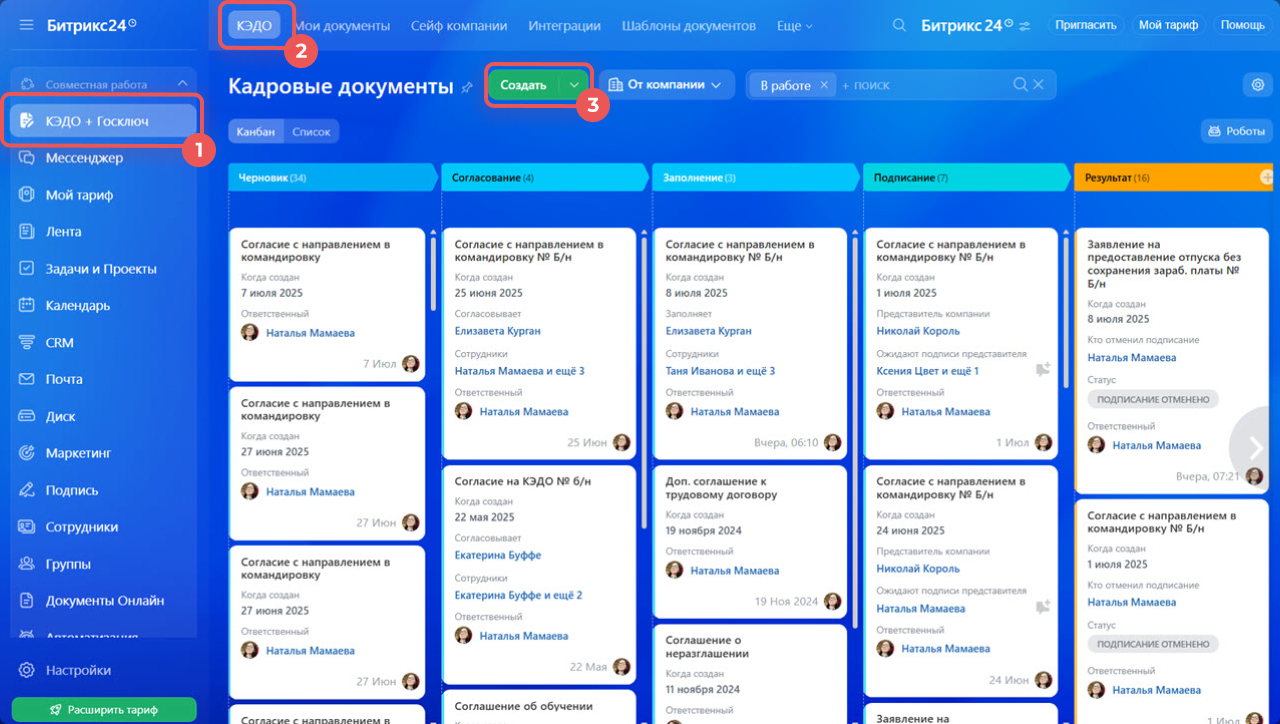Viewport: 1280px width, 724px height.
Task: Open Екатерина Буффе и ещё 2 link
Action: [x=519, y=595]
